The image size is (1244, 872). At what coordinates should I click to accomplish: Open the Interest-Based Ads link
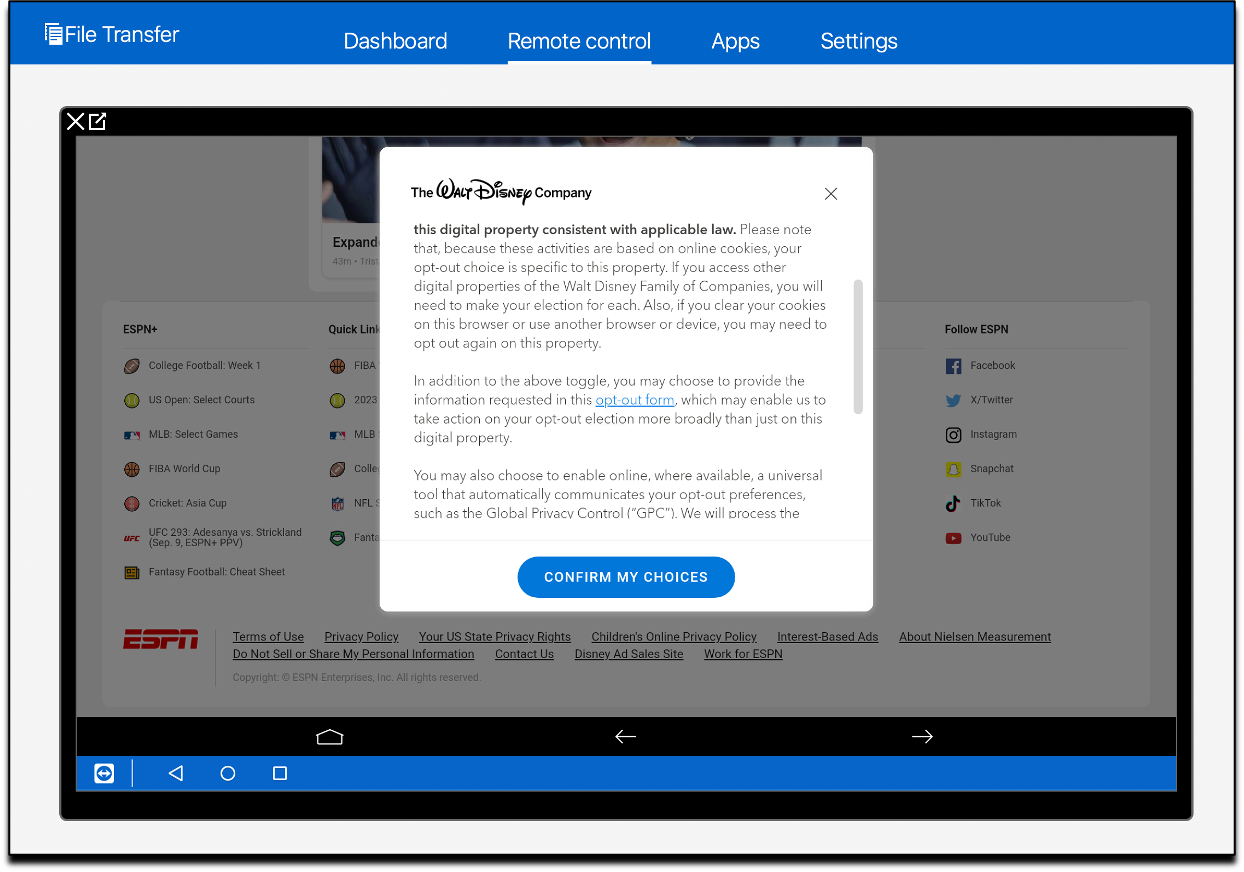[828, 637]
